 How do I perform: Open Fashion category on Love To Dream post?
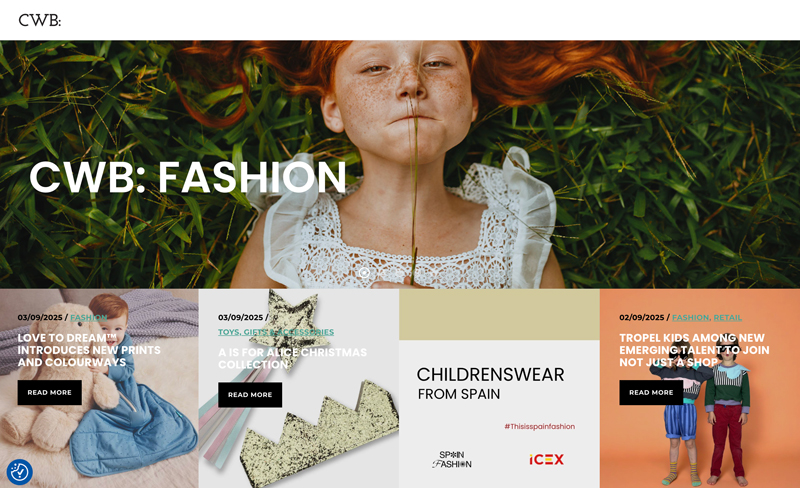pos(89,318)
